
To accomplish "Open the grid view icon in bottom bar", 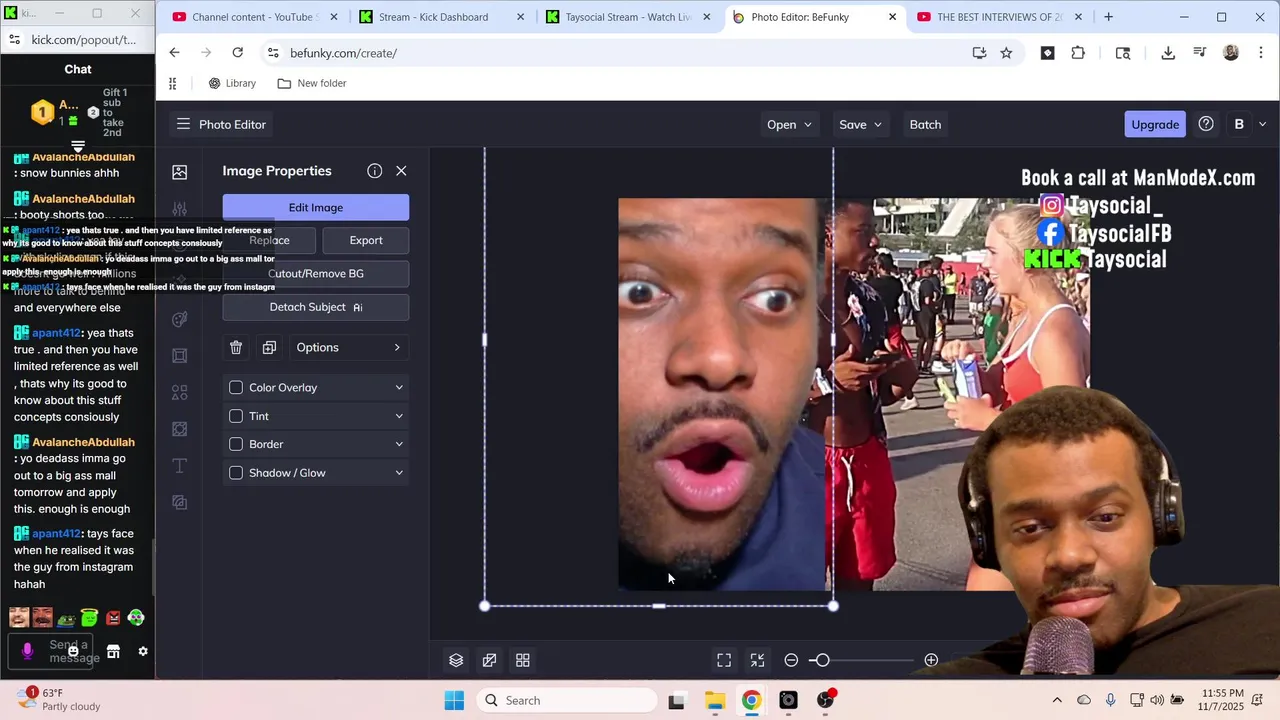I will coord(522,660).
